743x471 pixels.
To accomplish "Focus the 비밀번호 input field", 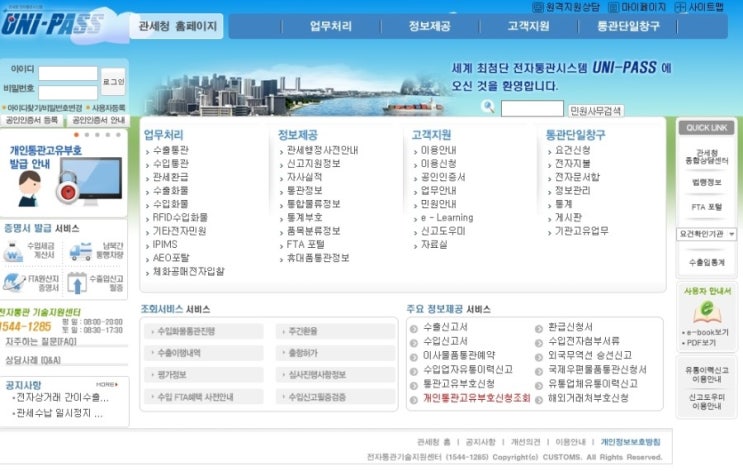I will click(x=68, y=92).
